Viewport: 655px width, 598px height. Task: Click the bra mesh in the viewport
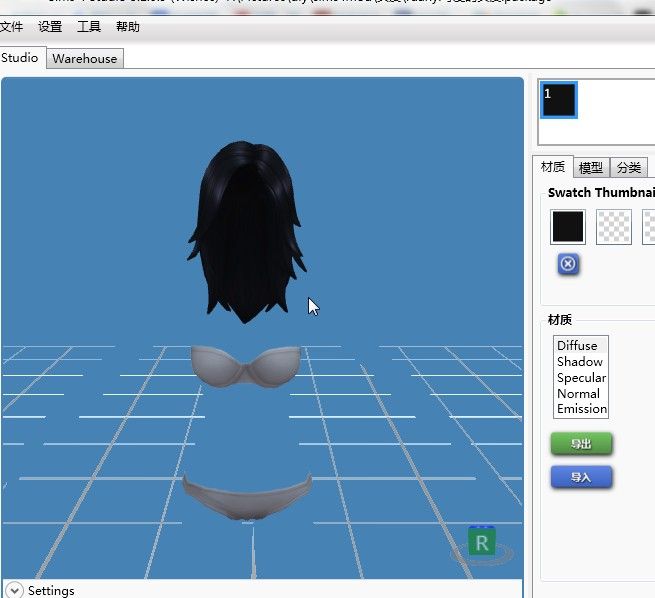pyautogui.click(x=246, y=365)
